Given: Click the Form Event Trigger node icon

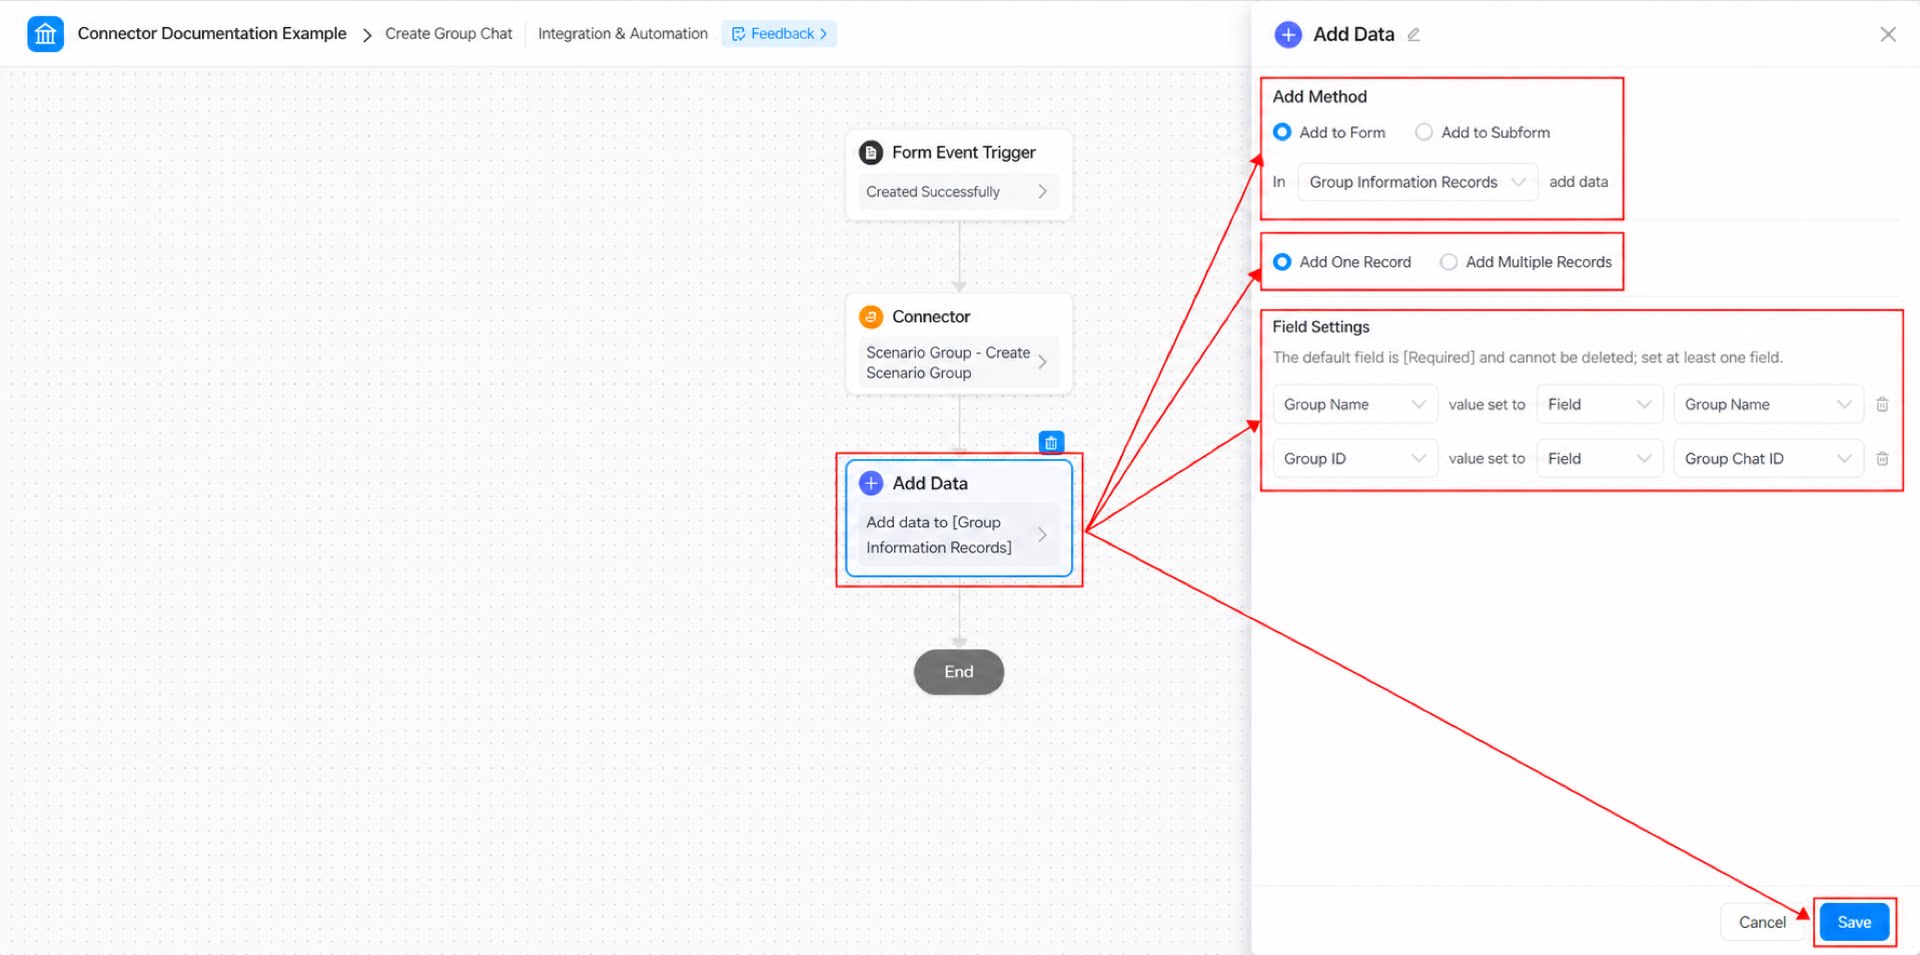Looking at the screenshot, I should (871, 153).
